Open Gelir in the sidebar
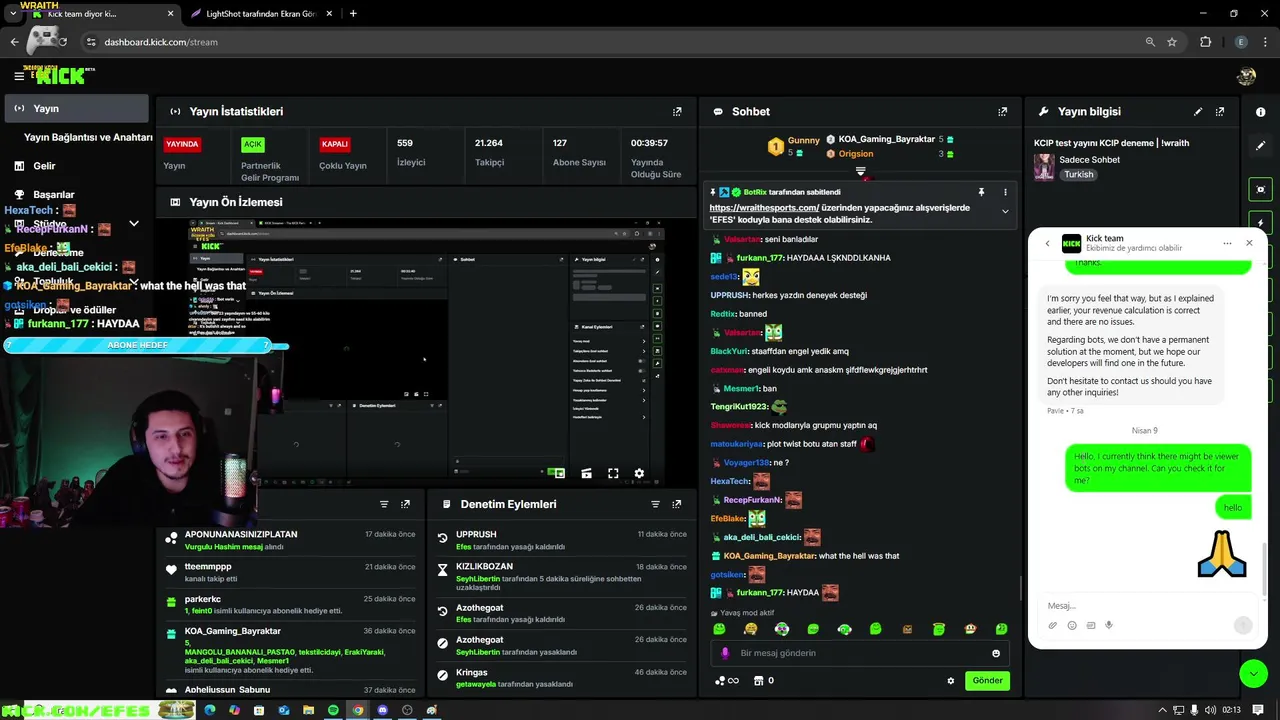 tap(44, 166)
